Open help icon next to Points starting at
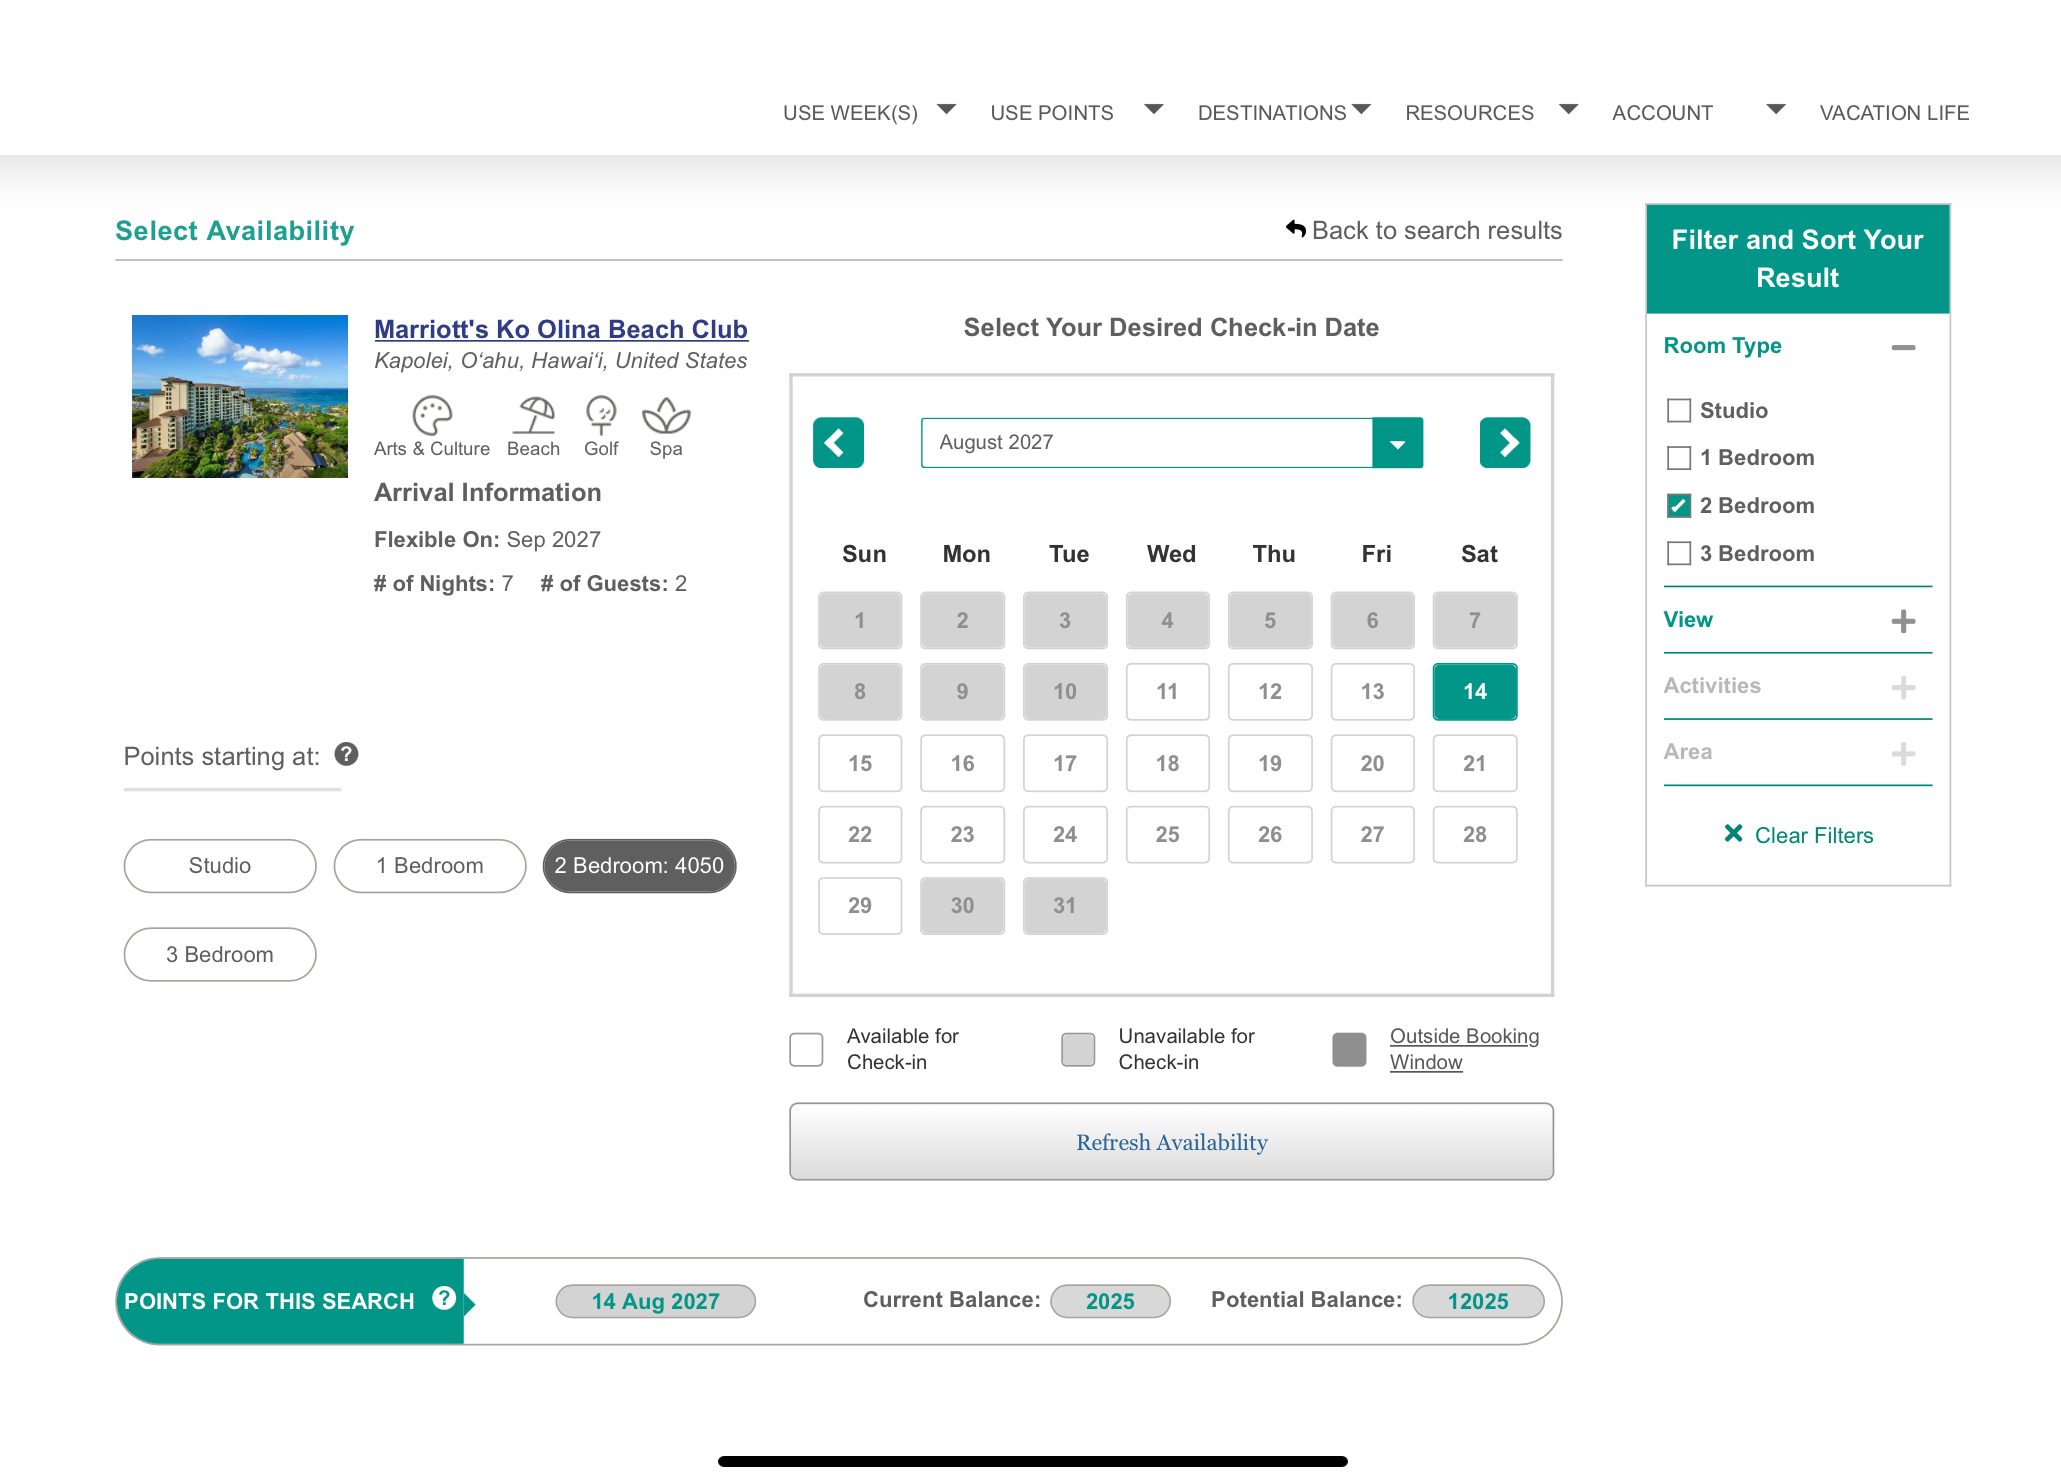Image resolution: width=2061 pixels, height=1482 pixels. tap(346, 754)
